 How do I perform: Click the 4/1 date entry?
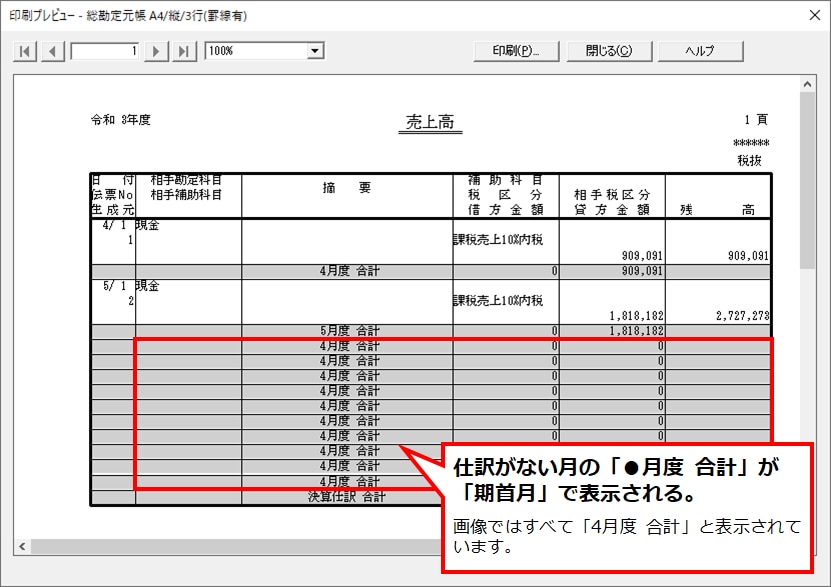click(114, 225)
